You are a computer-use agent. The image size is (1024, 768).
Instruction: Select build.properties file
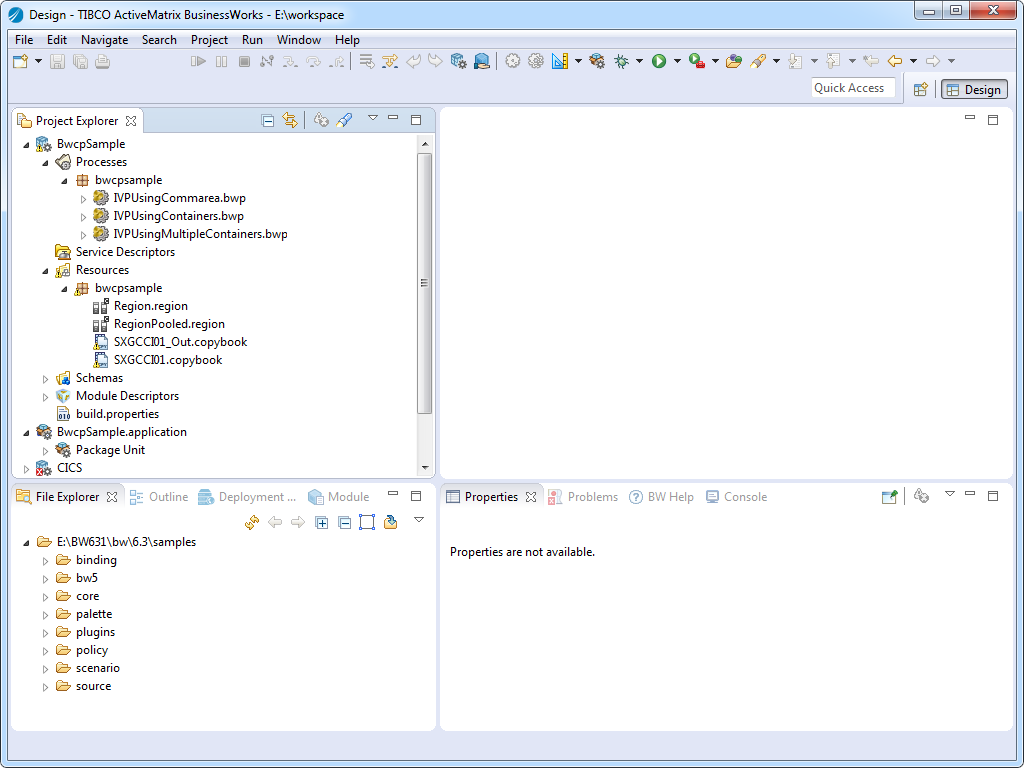118,414
